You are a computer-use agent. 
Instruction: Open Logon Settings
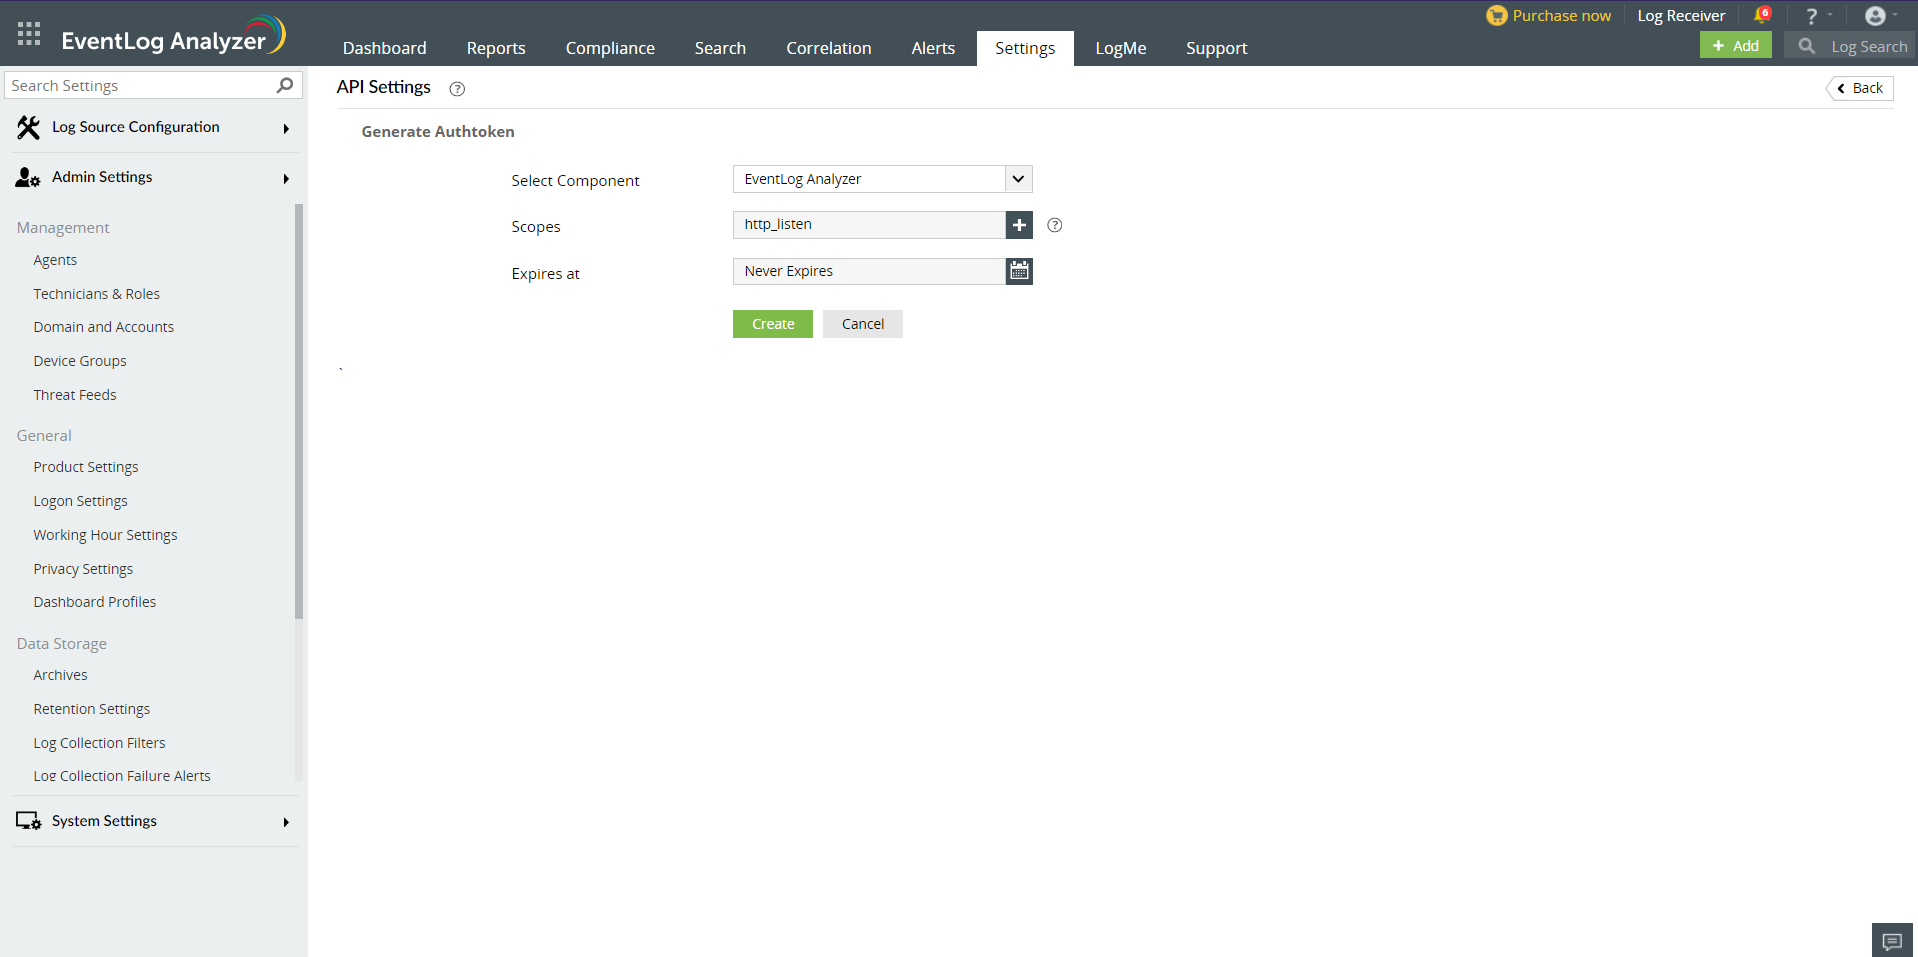pyautogui.click(x=80, y=501)
